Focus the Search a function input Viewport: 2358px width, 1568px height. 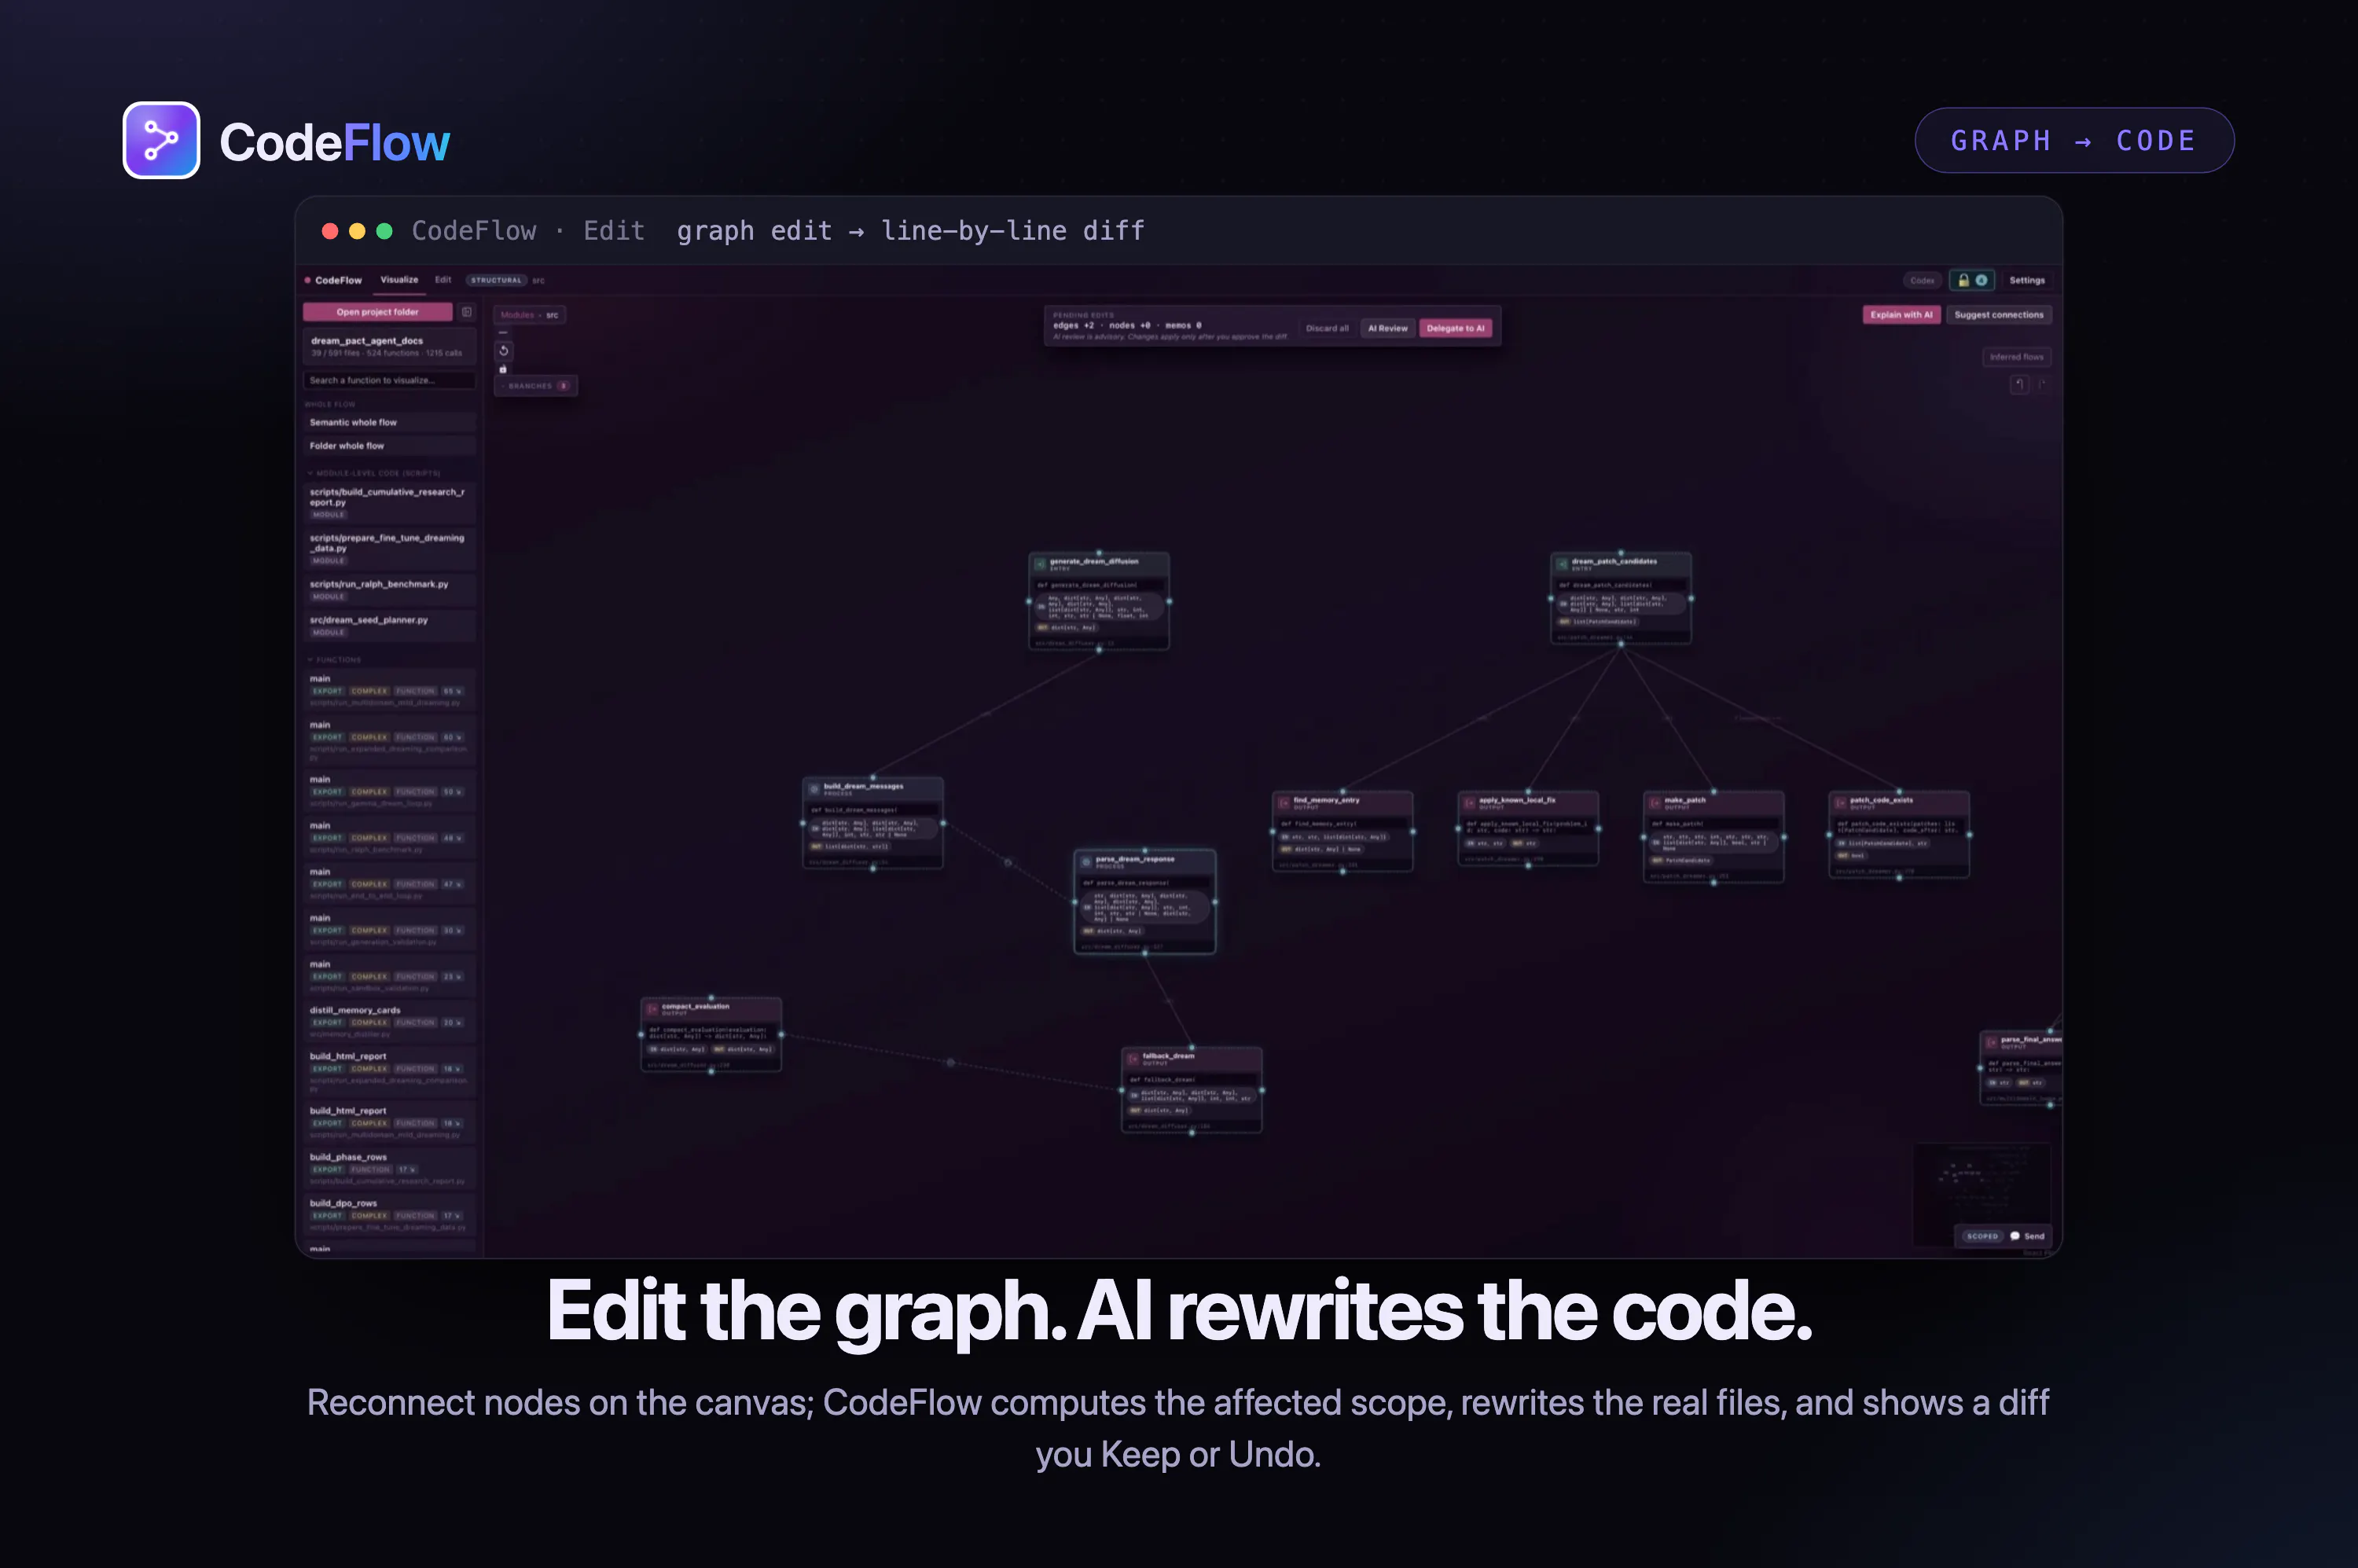(389, 380)
